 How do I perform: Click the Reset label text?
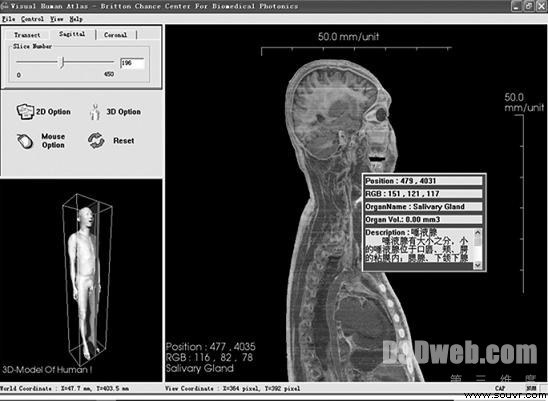click(x=124, y=141)
